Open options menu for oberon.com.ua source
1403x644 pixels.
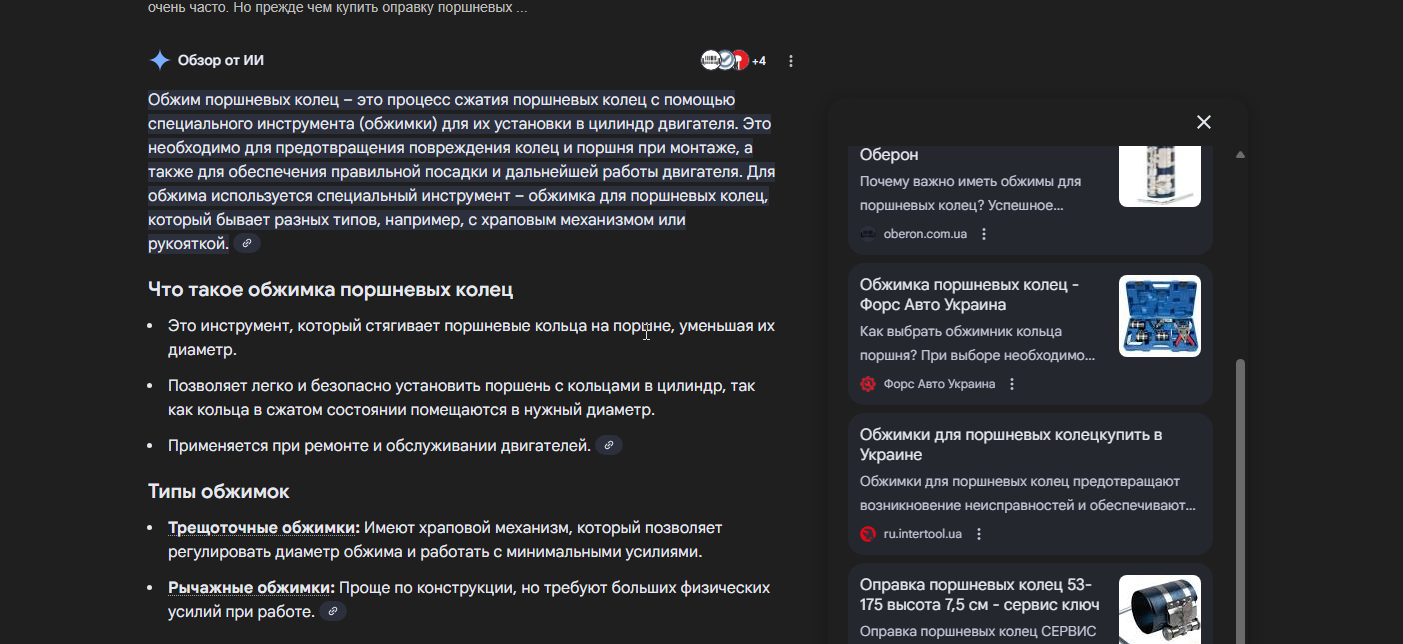click(x=984, y=234)
